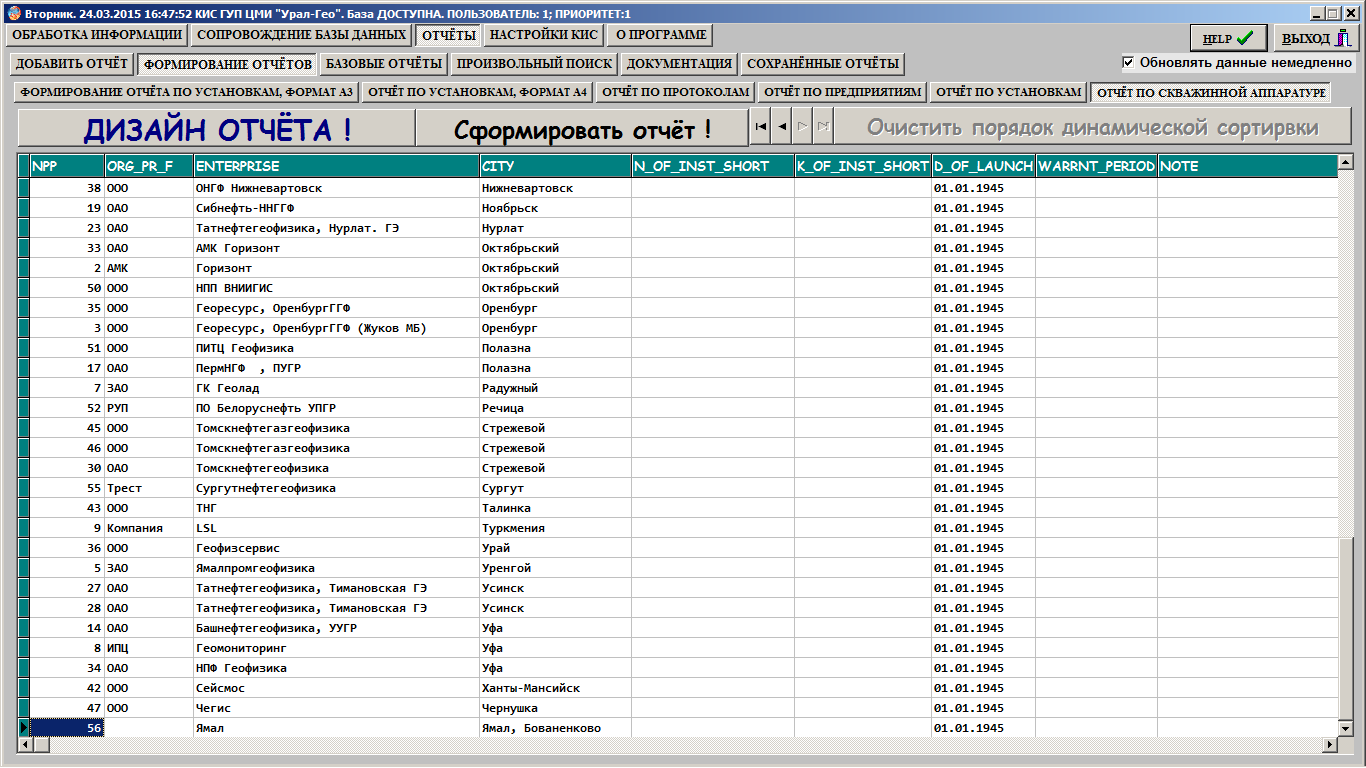Click the NOTE column header

click(1247, 166)
